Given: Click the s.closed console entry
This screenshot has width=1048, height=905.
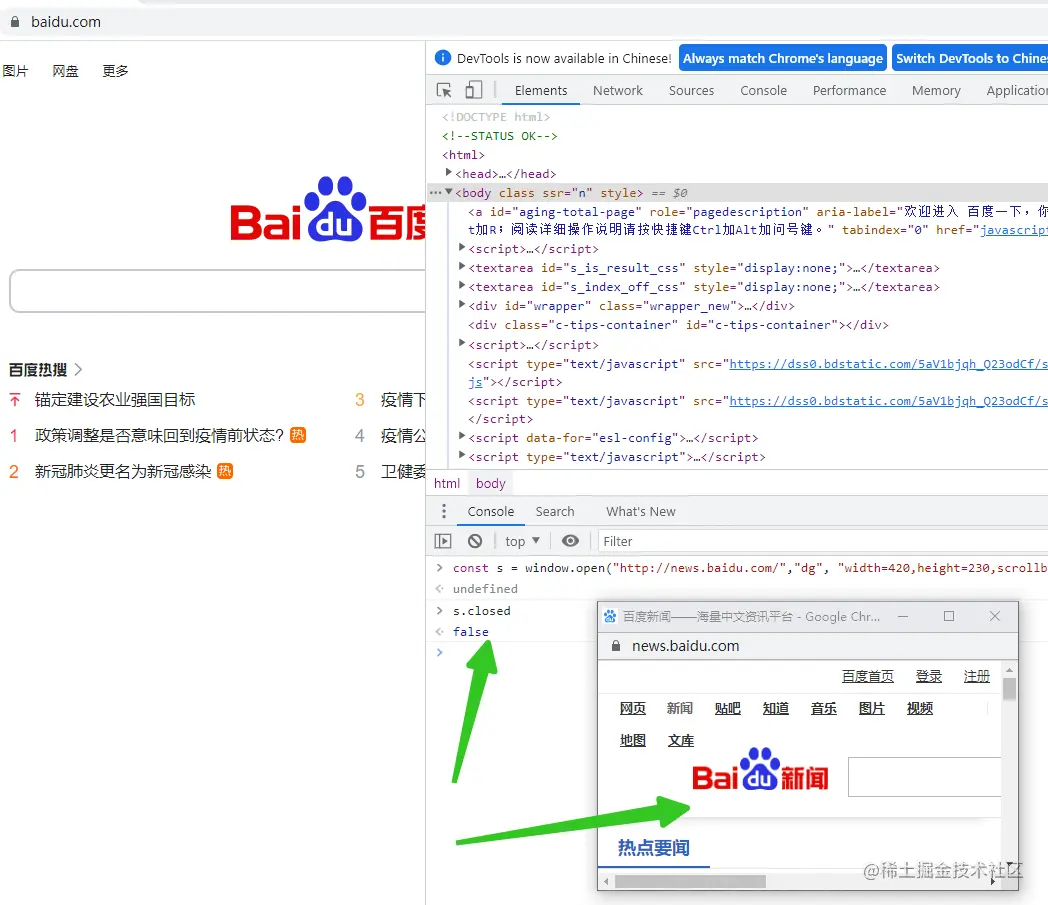Looking at the screenshot, I should click(x=481, y=611).
